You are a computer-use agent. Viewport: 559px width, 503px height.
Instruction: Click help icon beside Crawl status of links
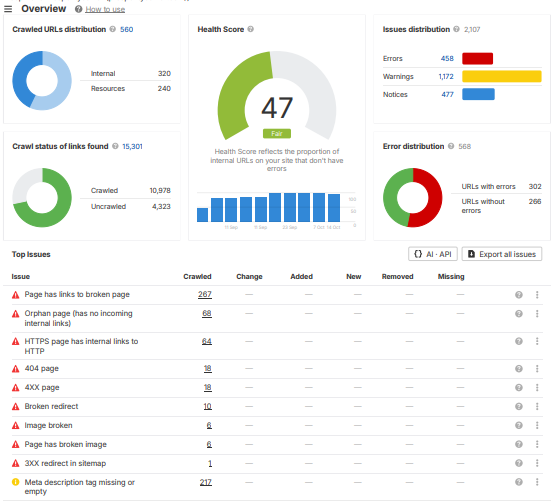tap(115, 146)
